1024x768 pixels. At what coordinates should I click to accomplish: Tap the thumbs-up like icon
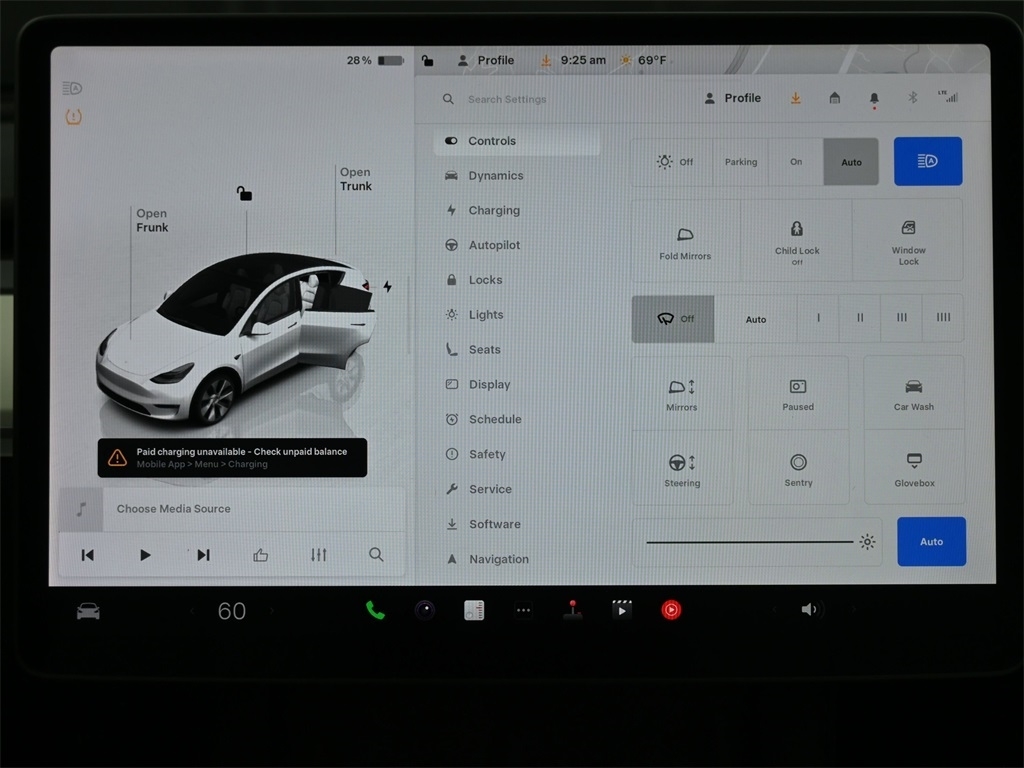click(261, 555)
